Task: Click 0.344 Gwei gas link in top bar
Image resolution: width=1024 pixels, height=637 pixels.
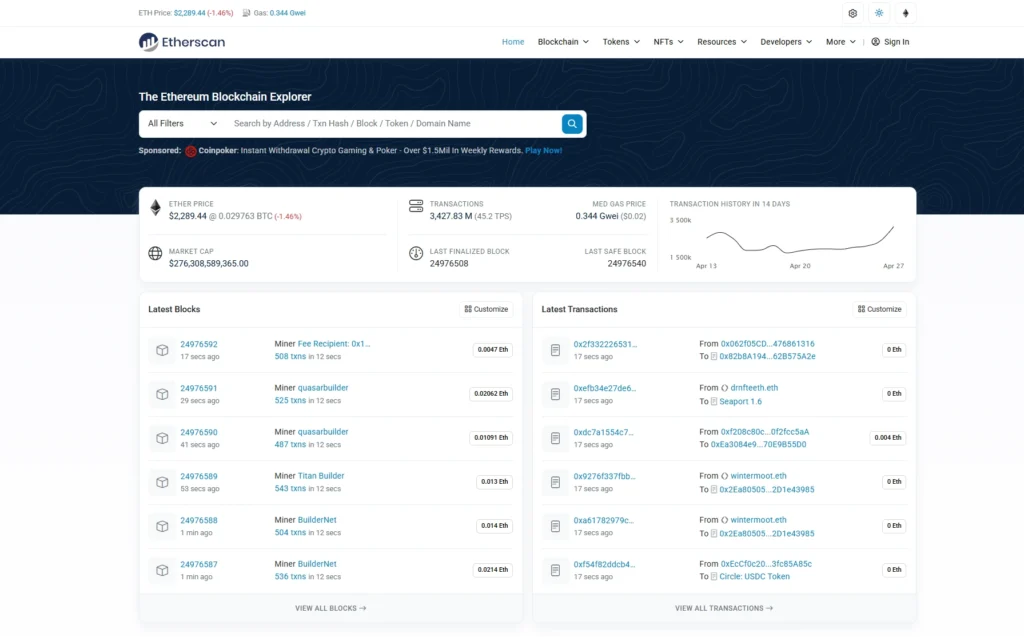Action: 287,13
